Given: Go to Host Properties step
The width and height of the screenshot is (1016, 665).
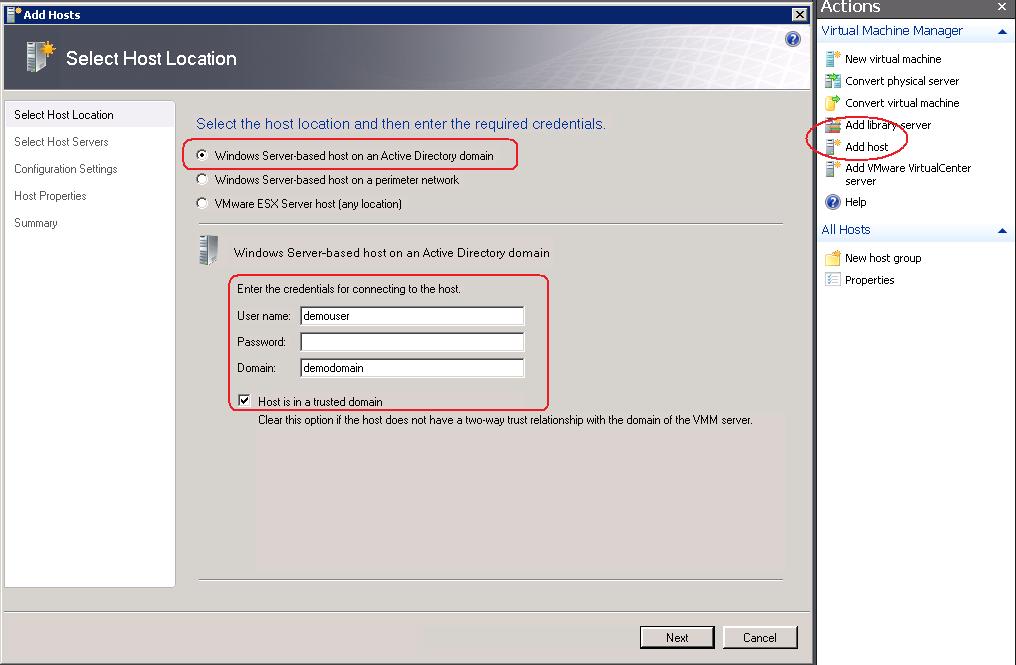Looking at the screenshot, I should point(50,196).
